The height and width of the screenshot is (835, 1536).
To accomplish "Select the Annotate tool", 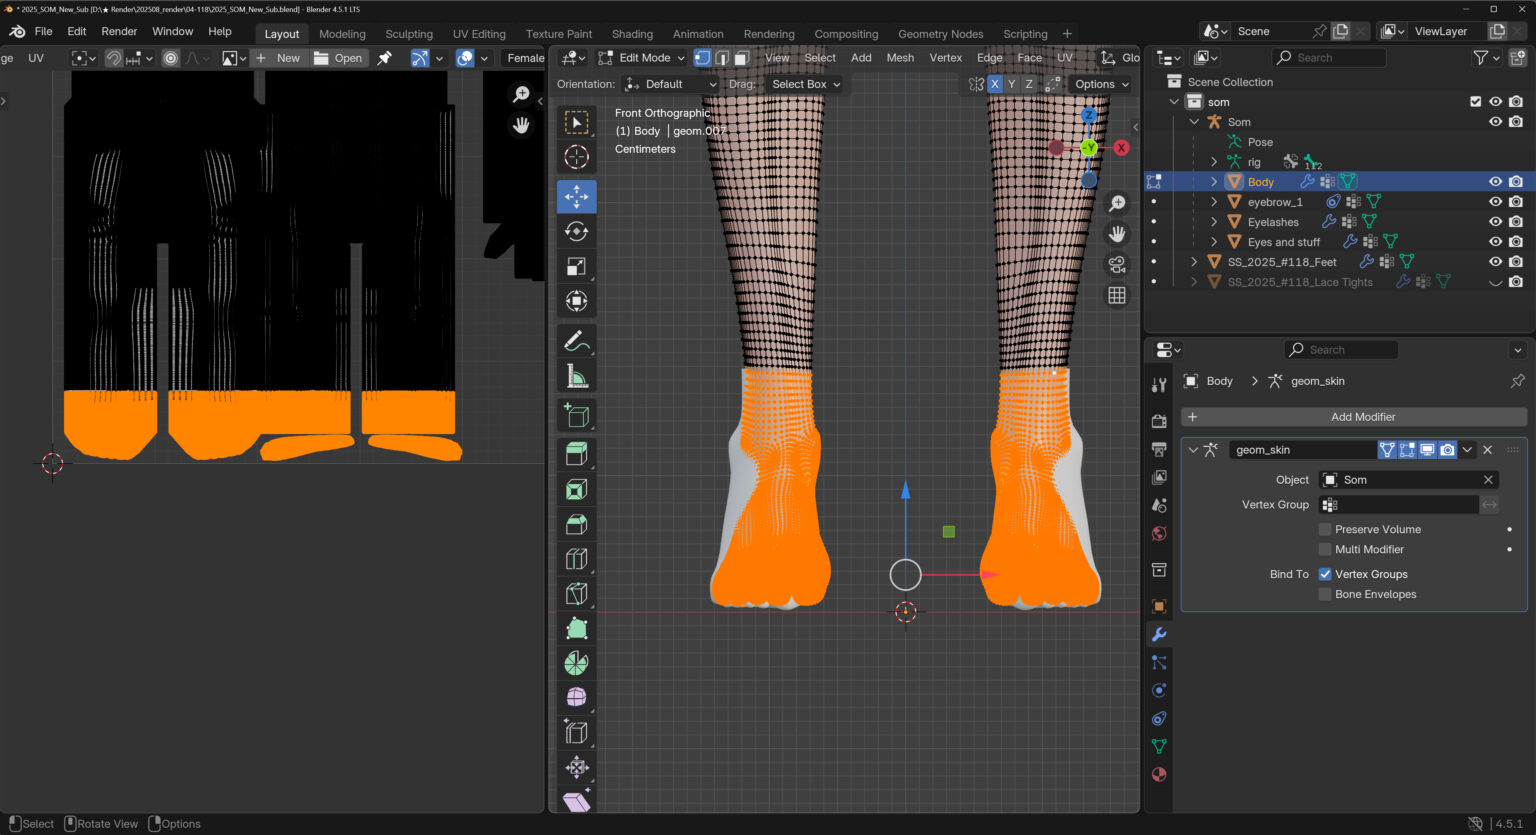I will click(x=576, y=342).
